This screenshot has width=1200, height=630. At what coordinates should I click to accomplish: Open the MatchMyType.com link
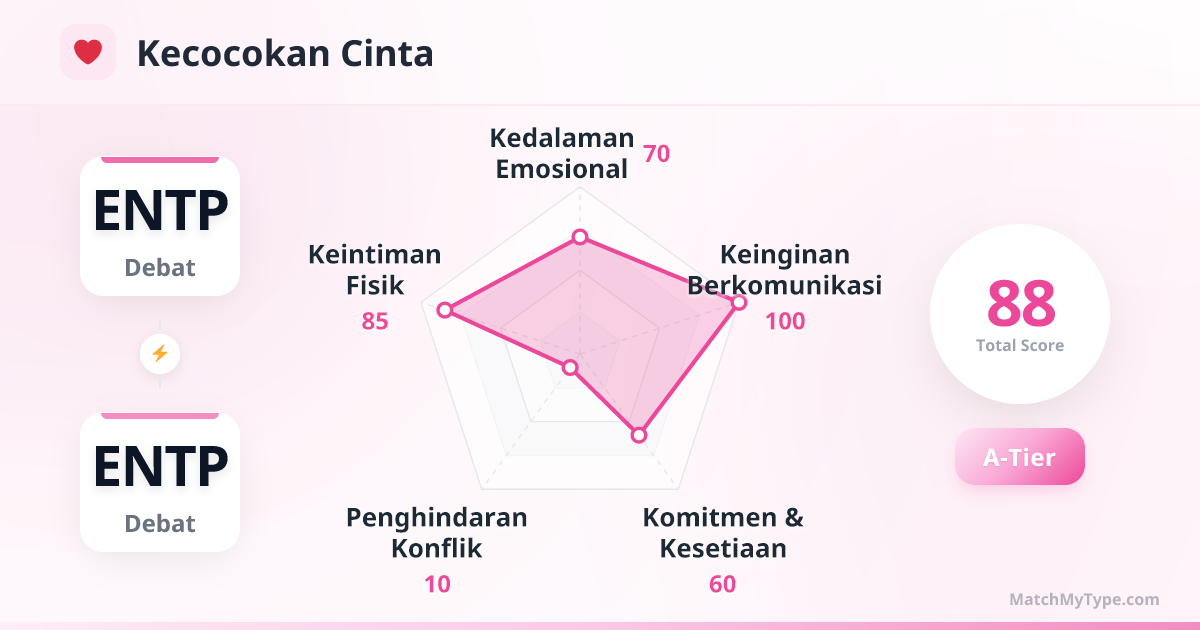tap(1084, 600)
